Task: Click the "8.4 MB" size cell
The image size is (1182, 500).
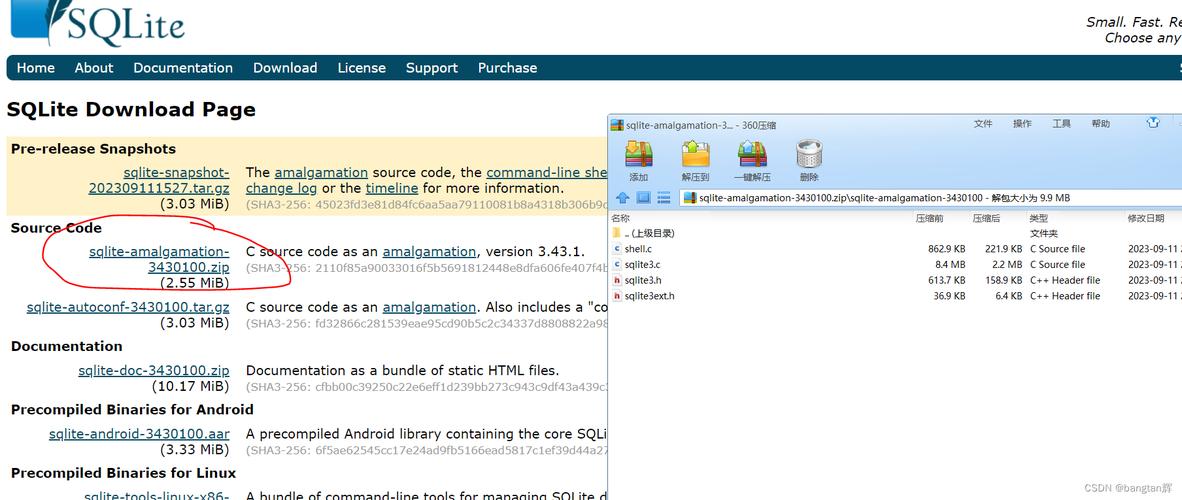Action: (x=950, y=265)
